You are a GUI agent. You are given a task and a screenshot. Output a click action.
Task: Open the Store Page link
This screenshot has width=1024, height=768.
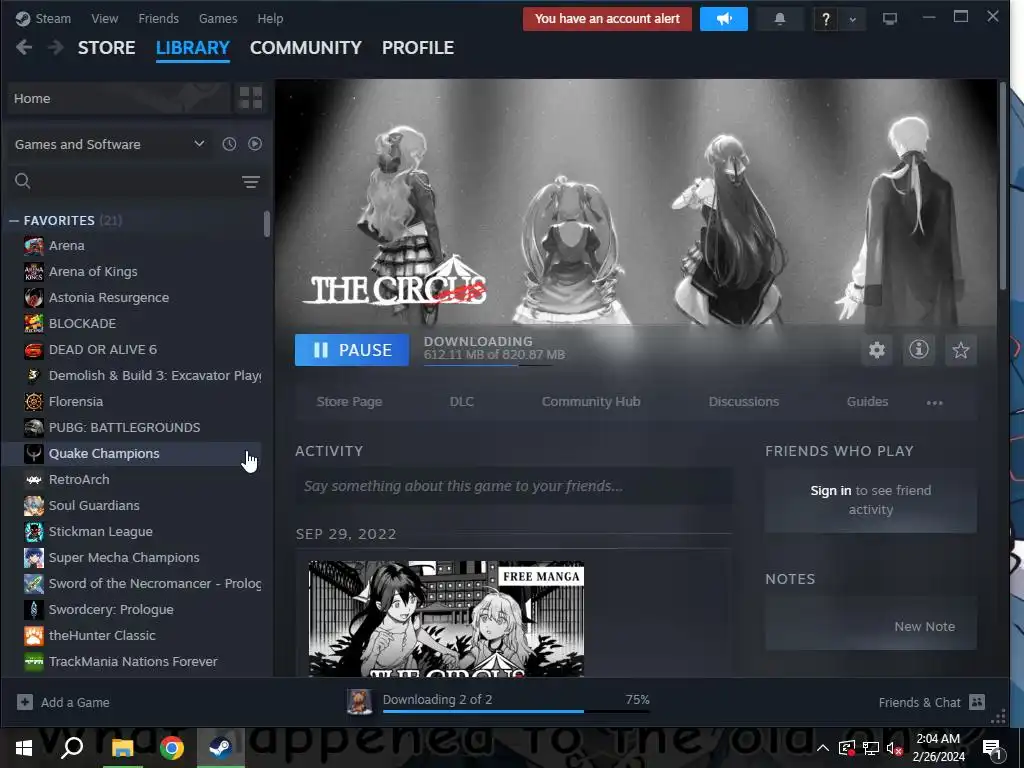click(x=349, y=402)
